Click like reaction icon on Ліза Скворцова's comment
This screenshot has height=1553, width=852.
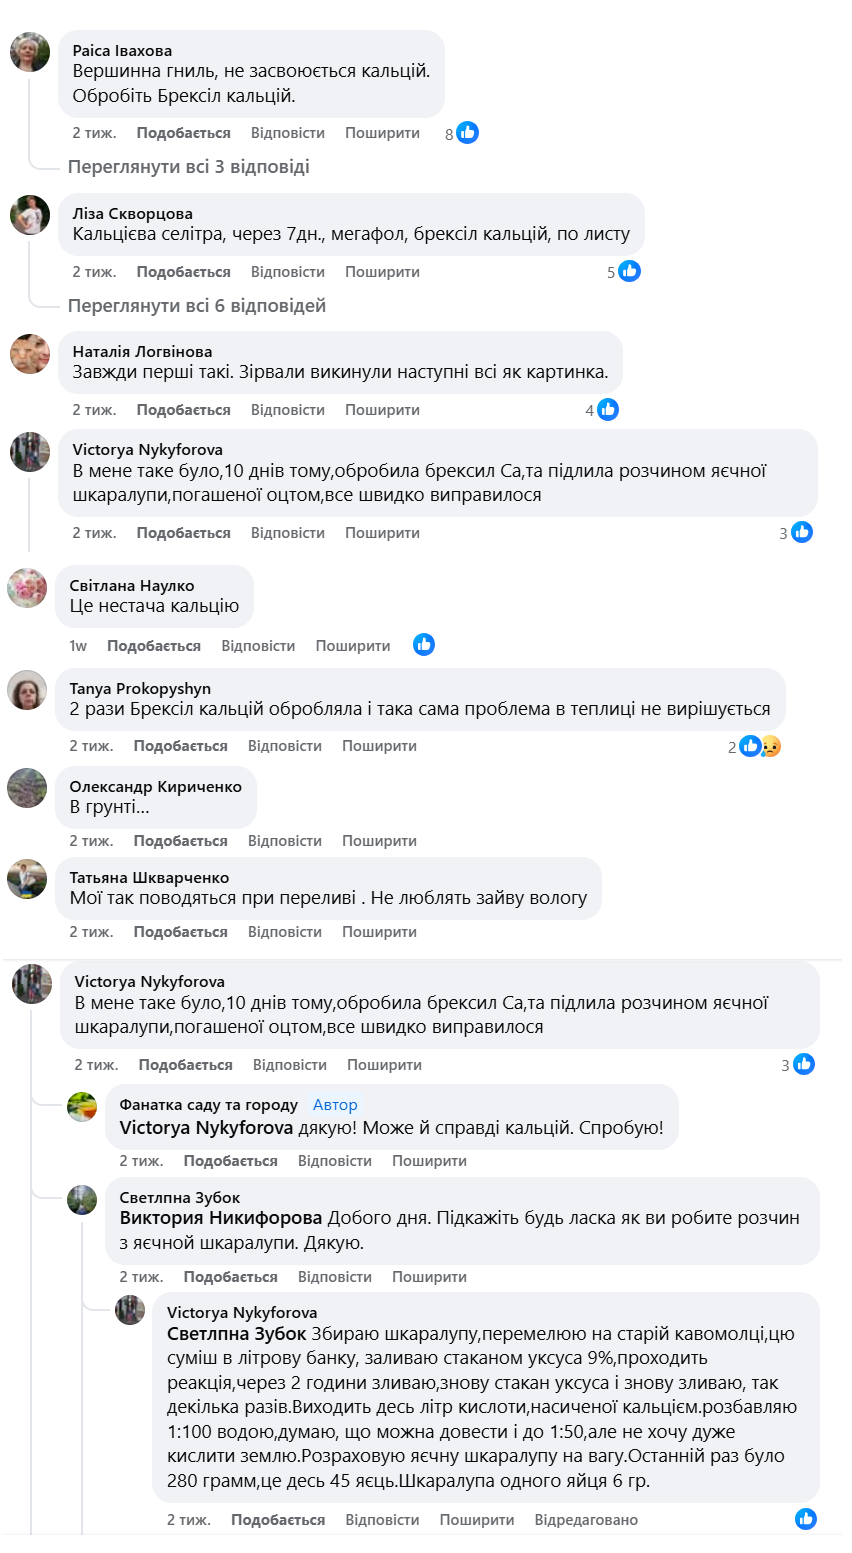click(629, 271)
